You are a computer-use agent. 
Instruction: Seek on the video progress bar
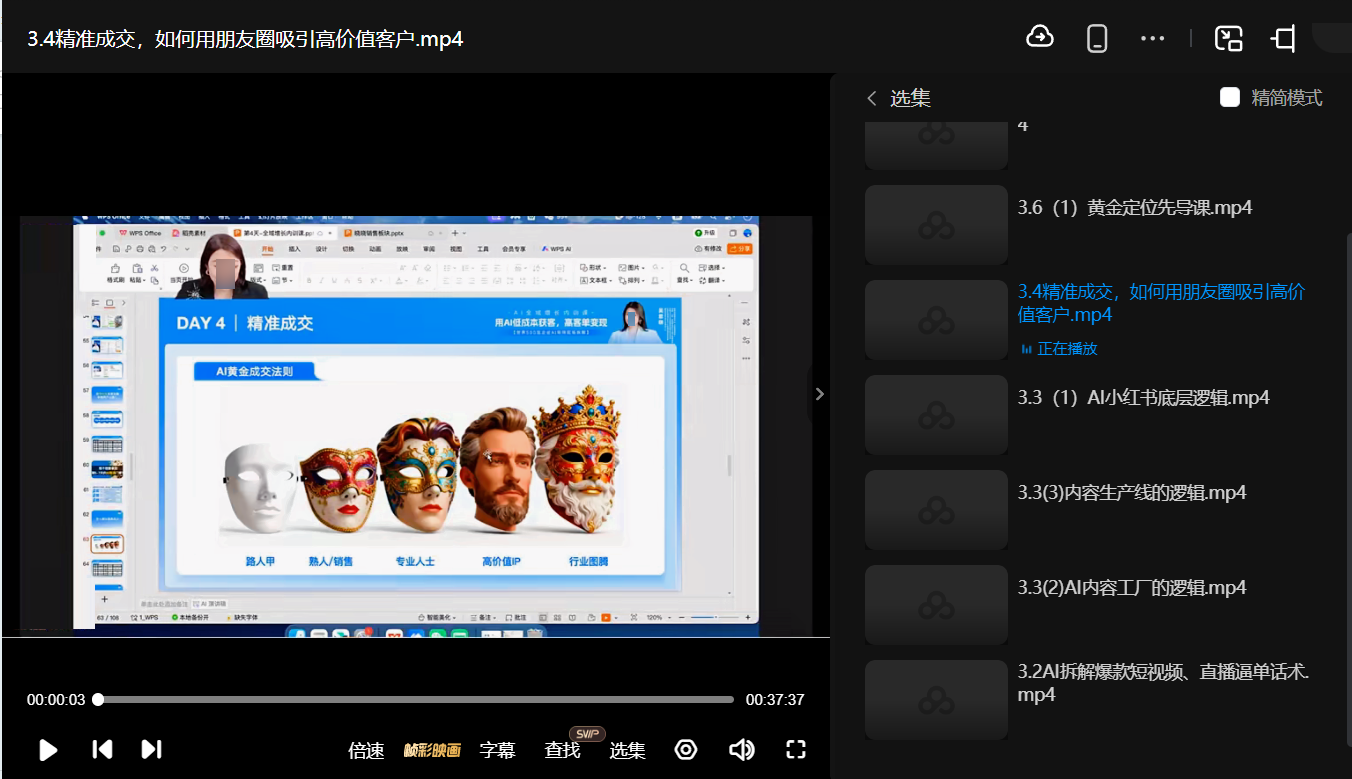pos(415,700)
